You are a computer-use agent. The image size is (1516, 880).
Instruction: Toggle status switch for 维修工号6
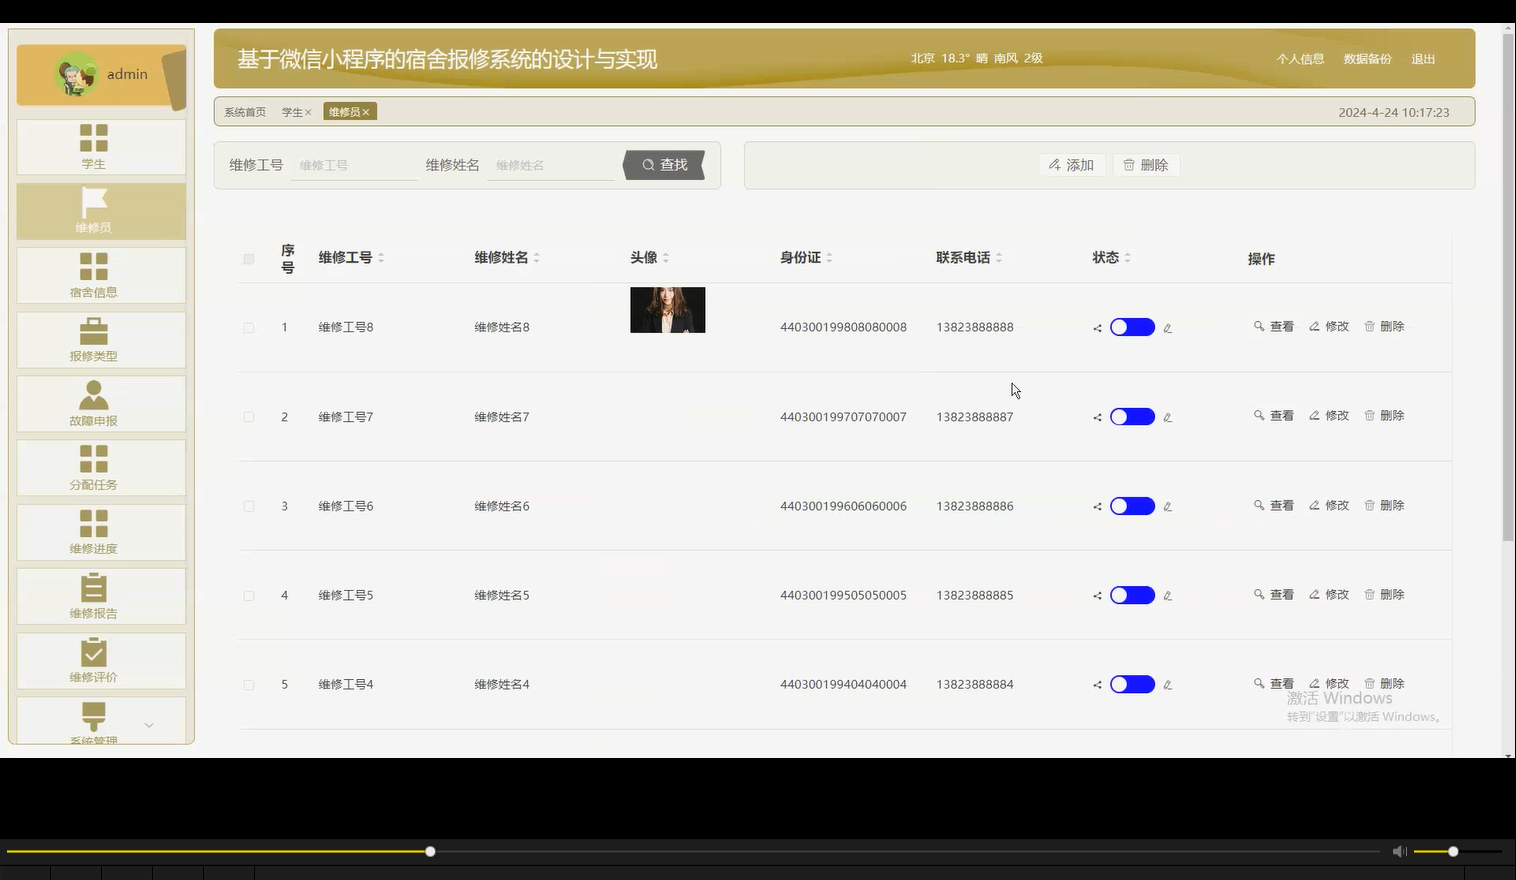click(x=1132, y=506)
